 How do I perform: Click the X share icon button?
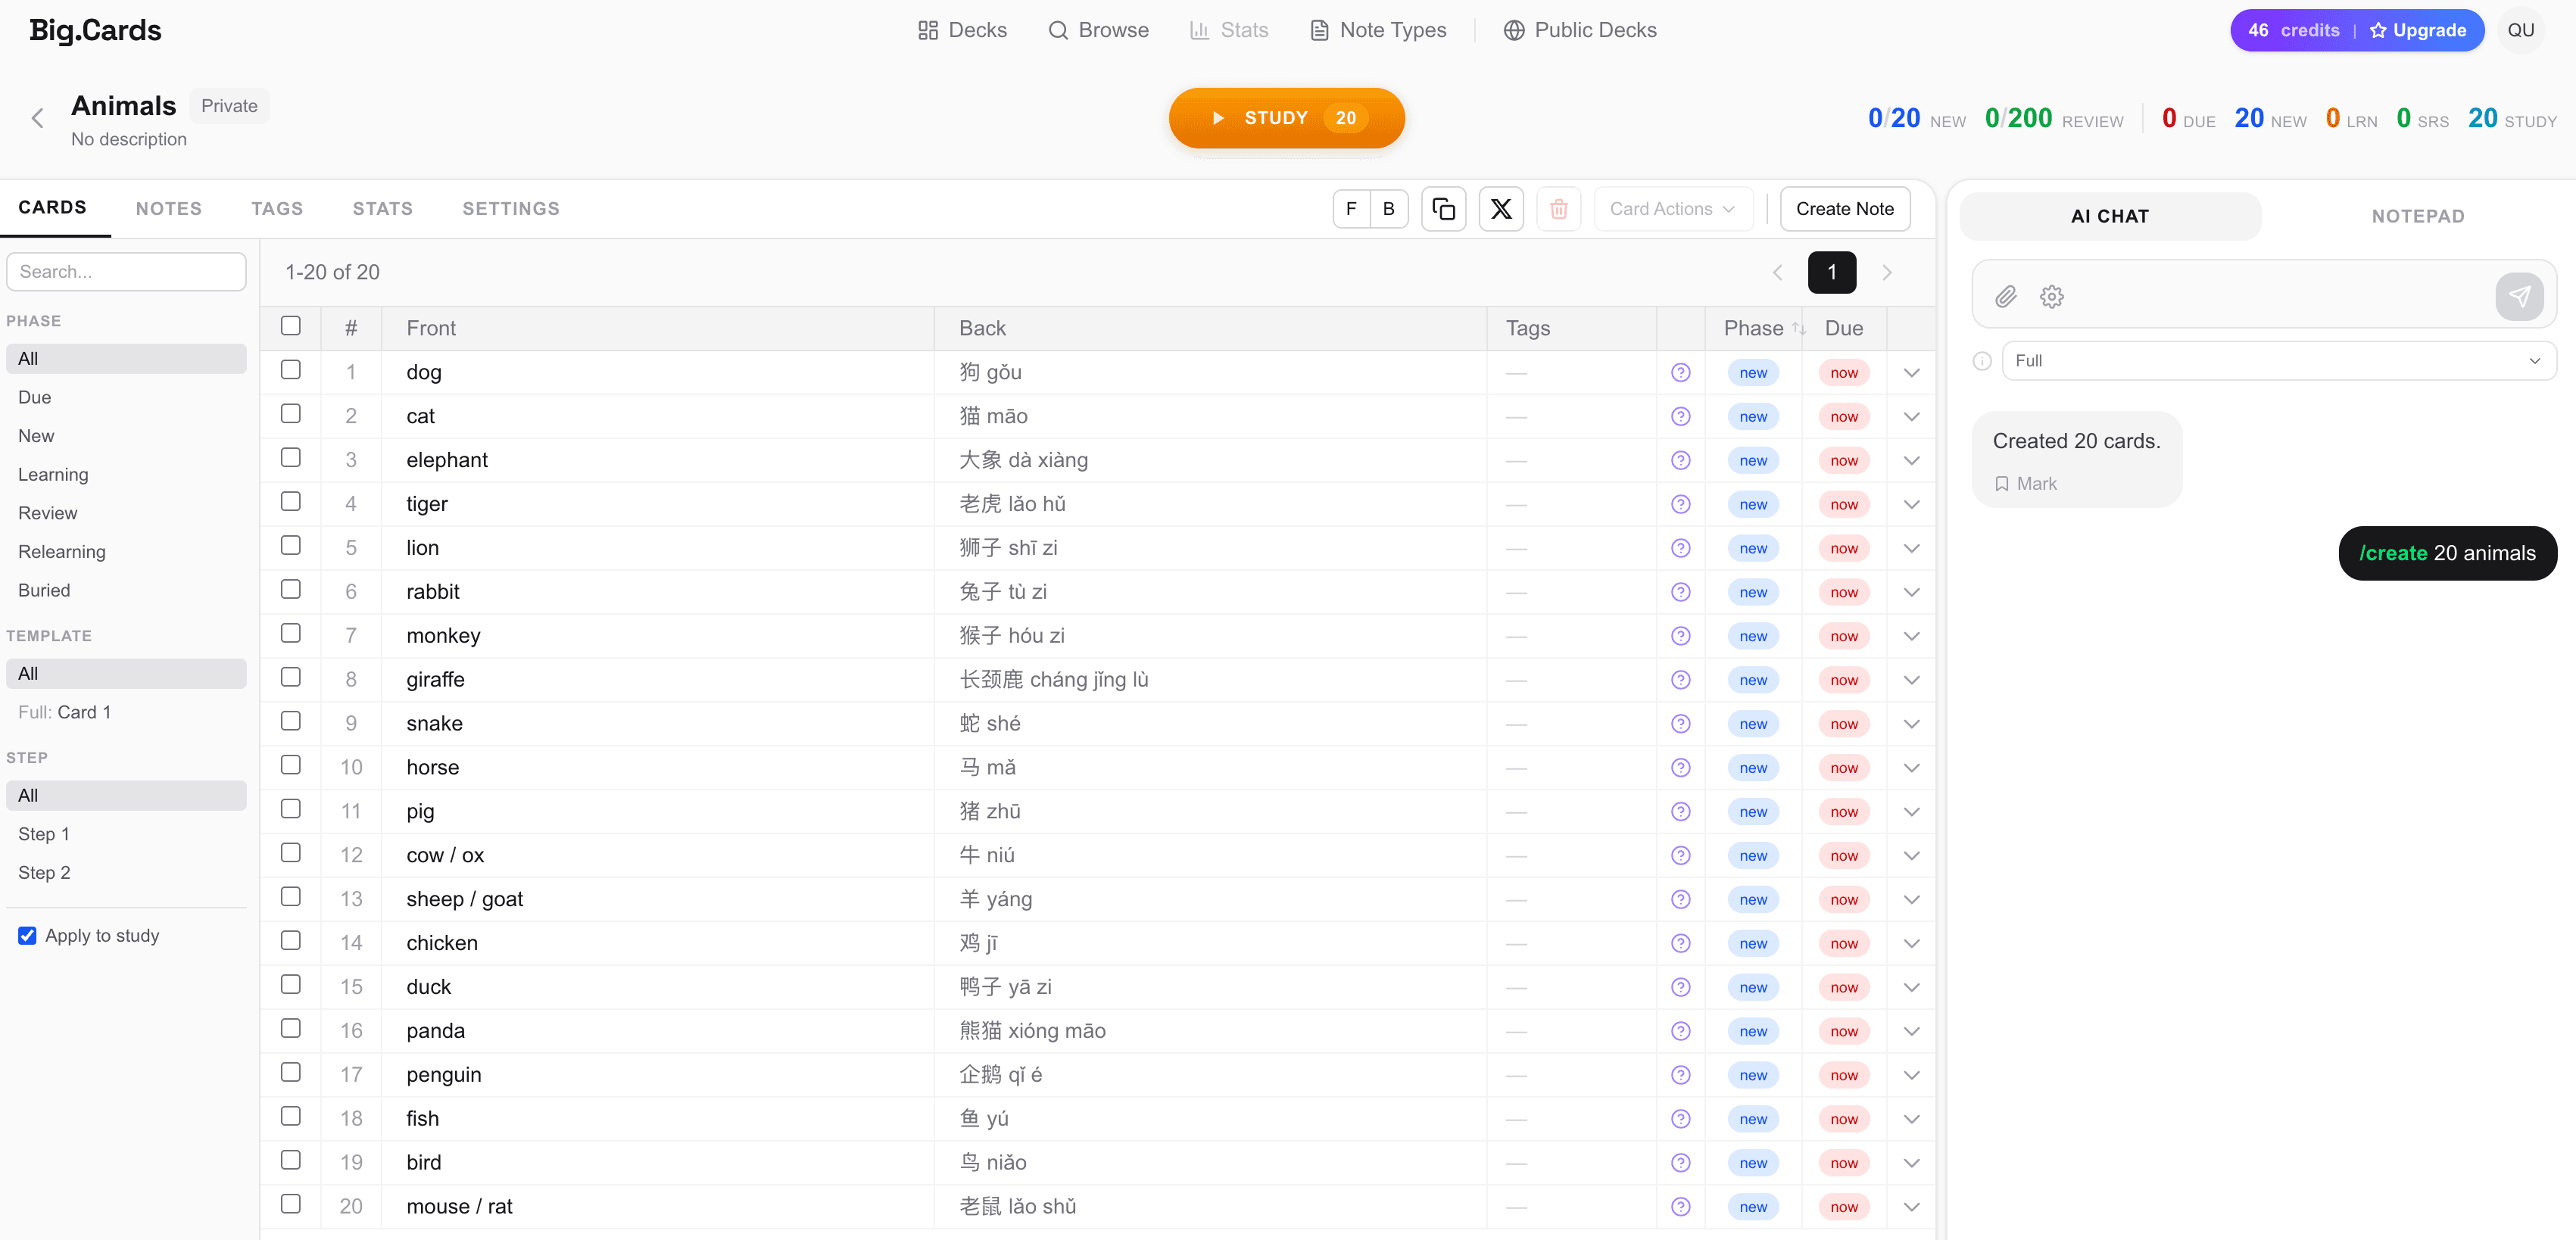1500,209
